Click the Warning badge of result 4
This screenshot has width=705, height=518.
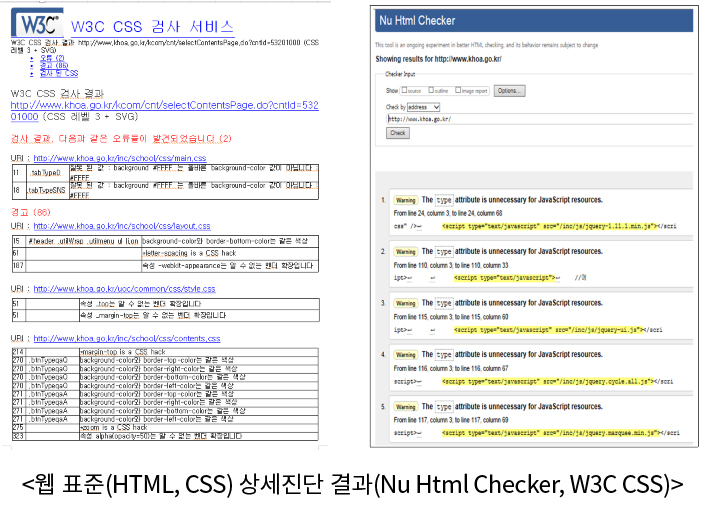(x=406, y=355)
